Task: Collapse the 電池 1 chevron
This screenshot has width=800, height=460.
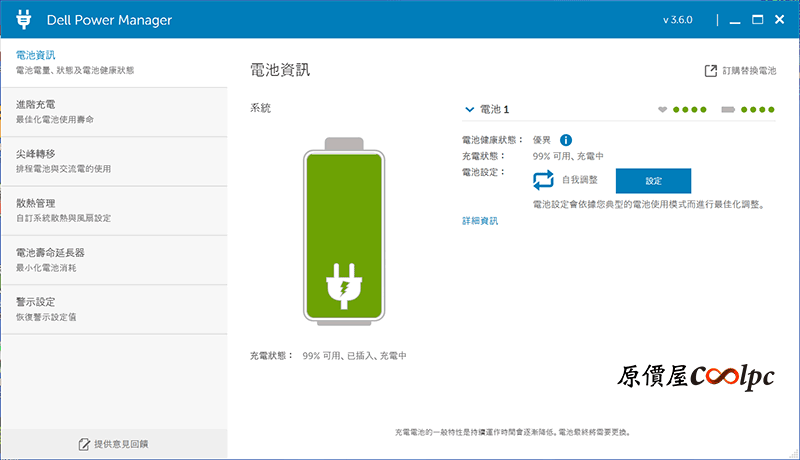Action: pyautogui.click(x=469, y=110)
